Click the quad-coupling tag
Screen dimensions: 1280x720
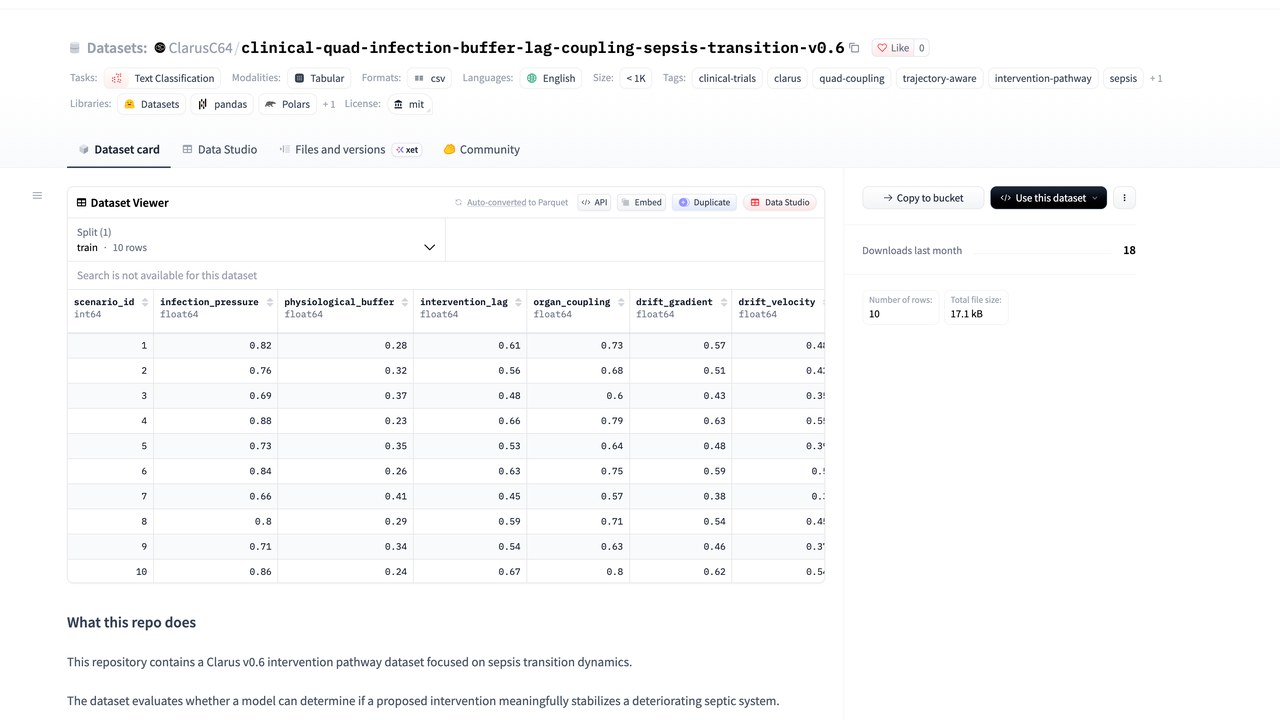(x=852, y=78)
